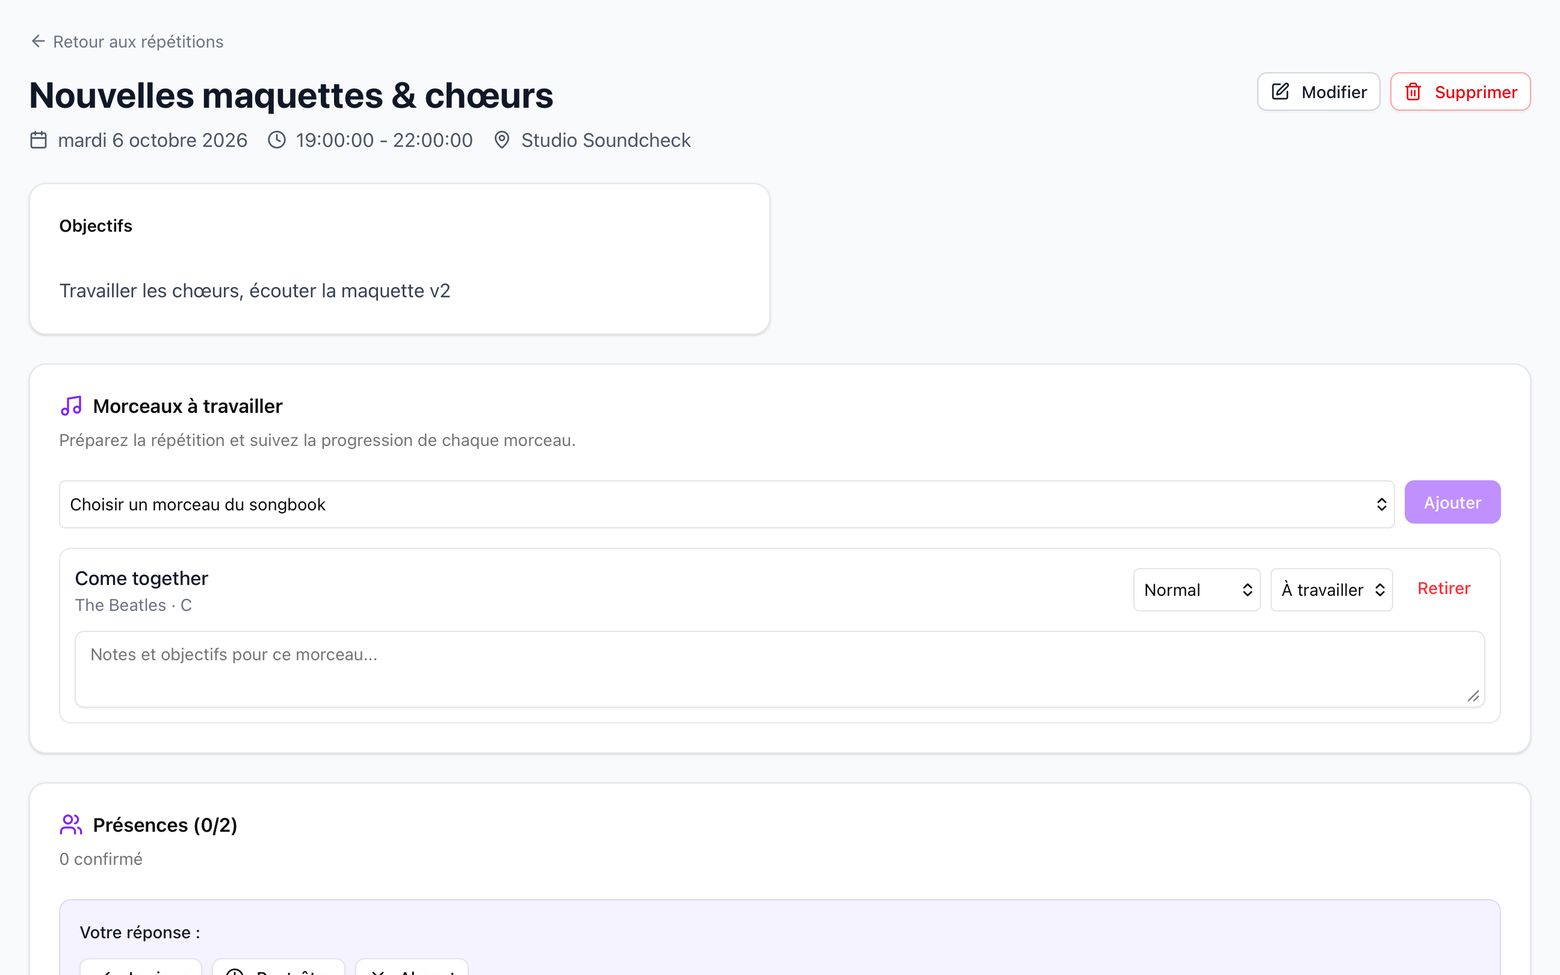The width and height of the screenshot is (1560, 975).
Task: Go back via Retour aux répétitions link
Action: tap(127, 41)
